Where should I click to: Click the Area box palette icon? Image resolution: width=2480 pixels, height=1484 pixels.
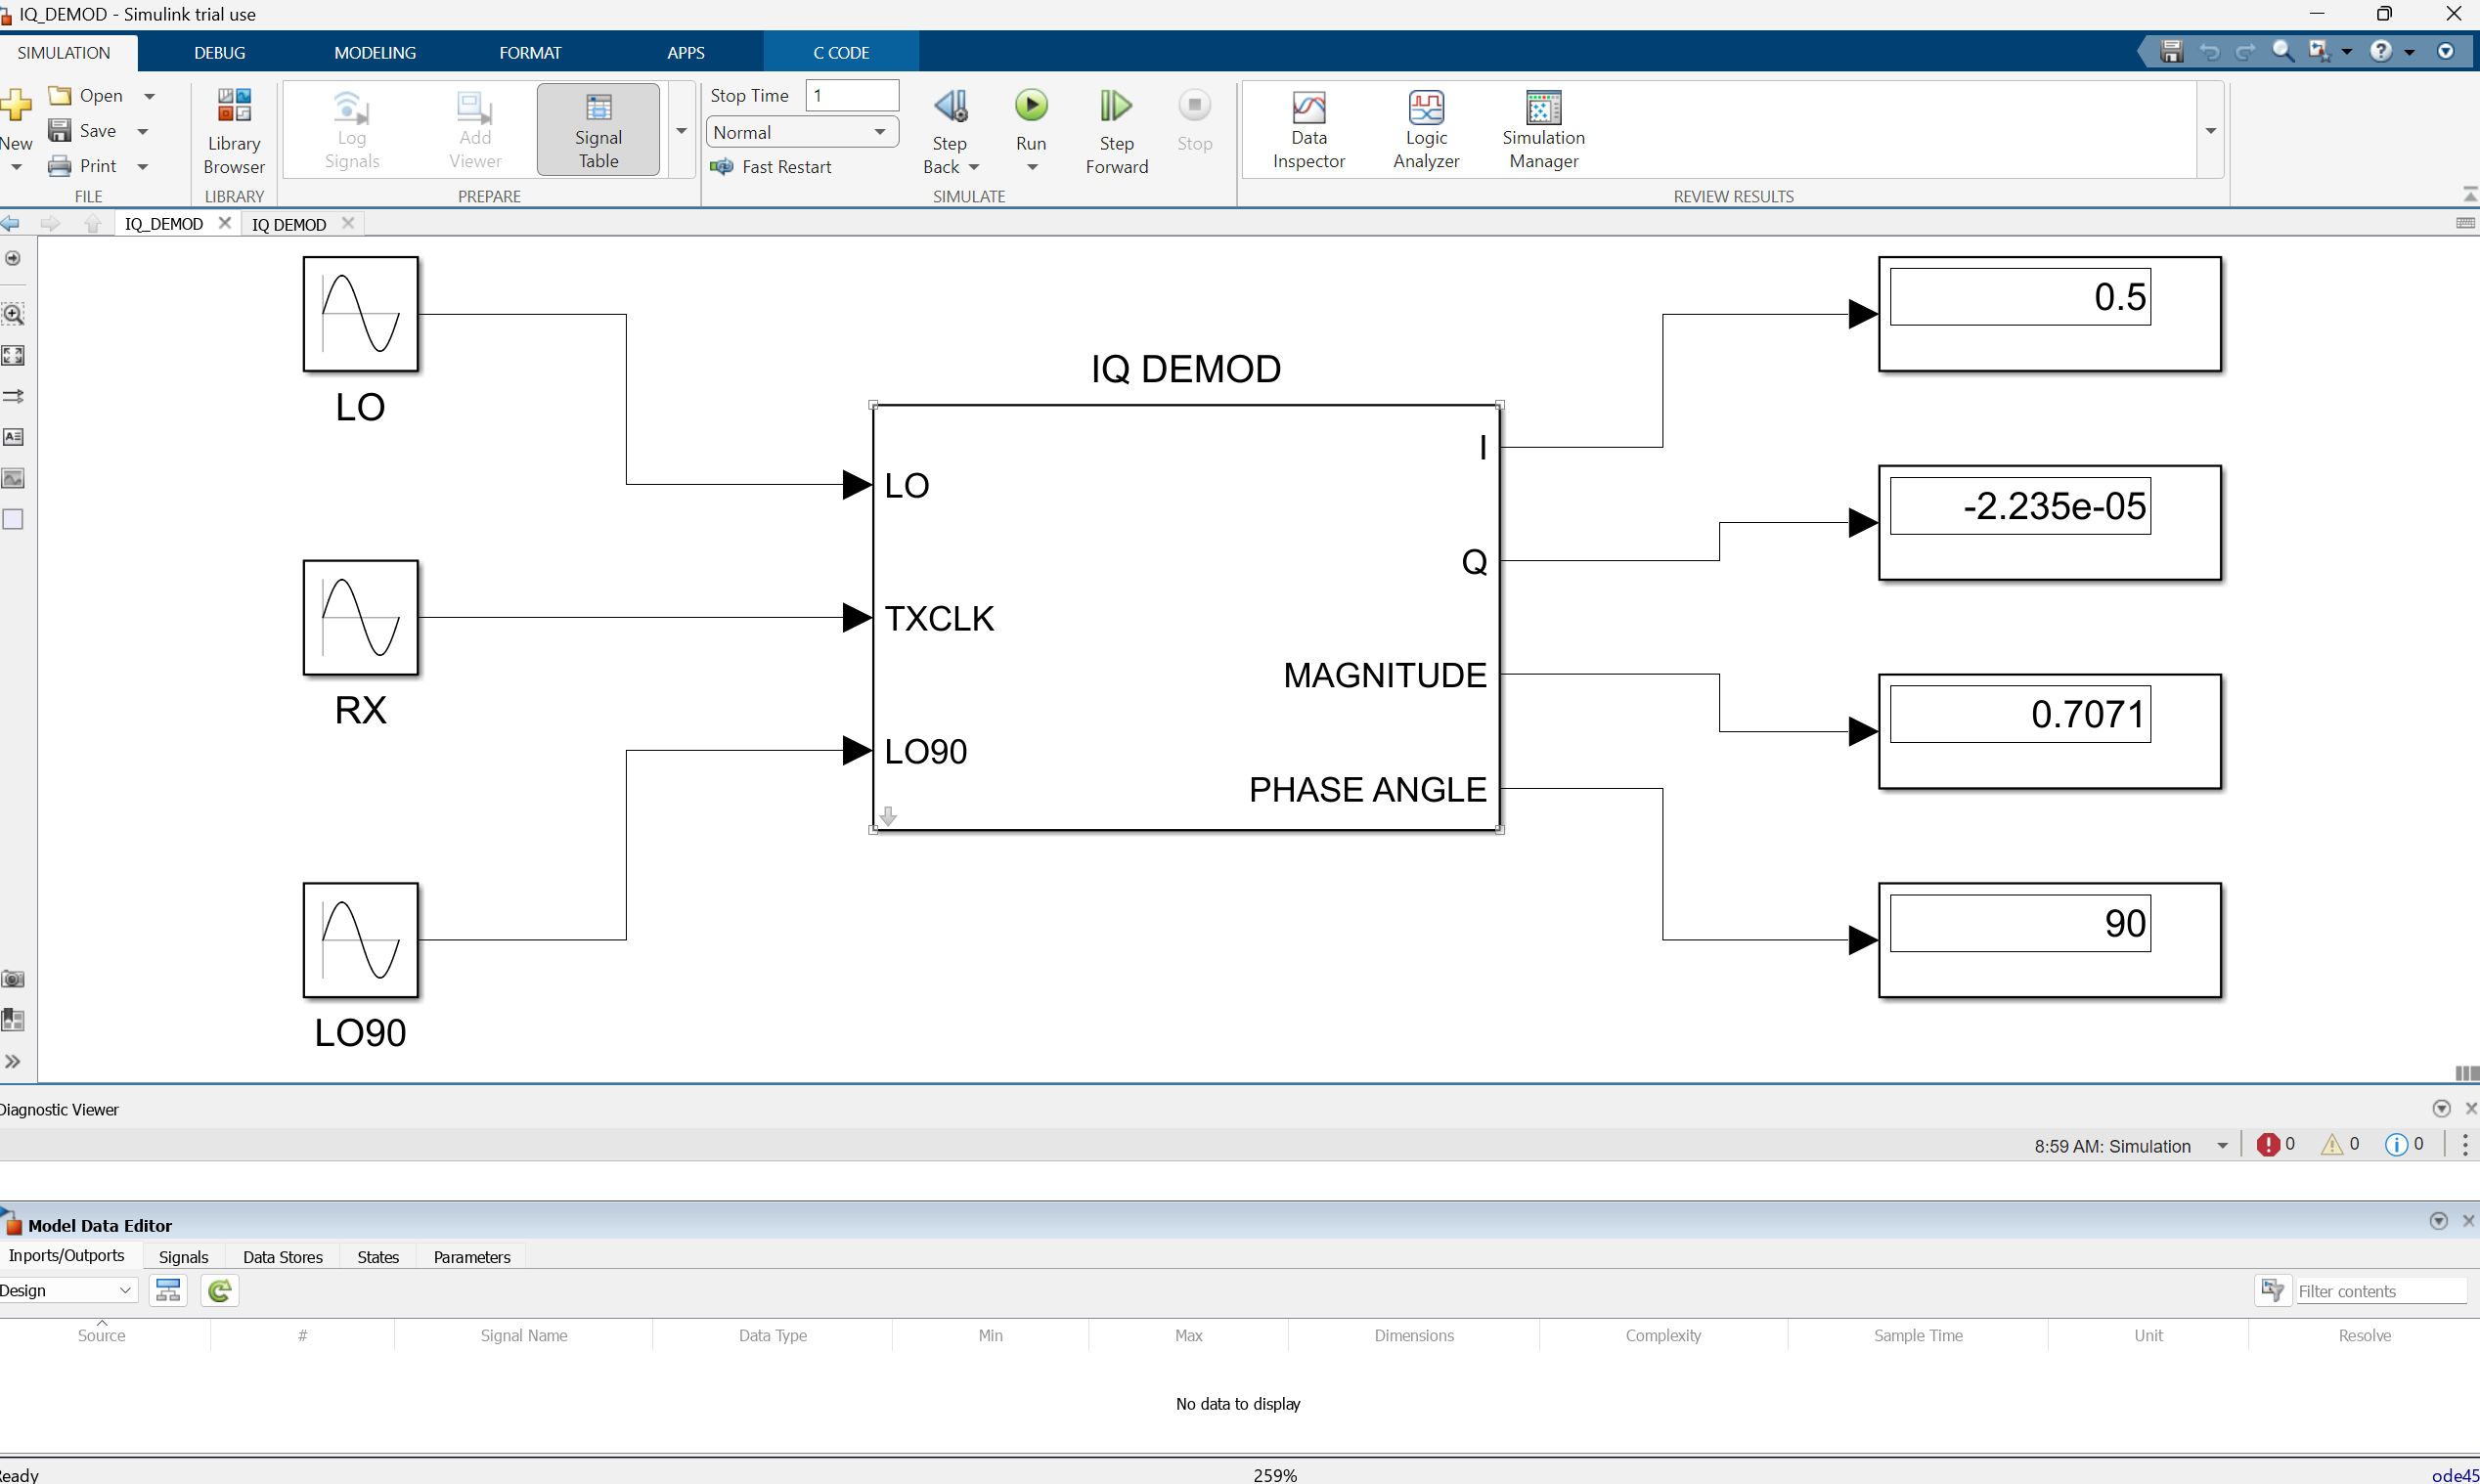[13, 519]
